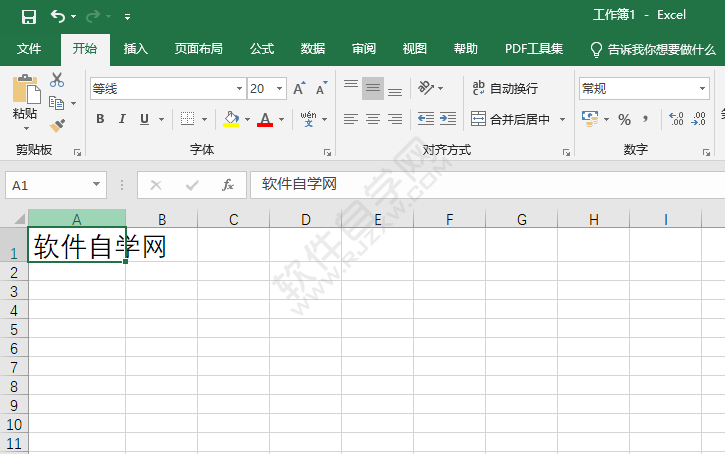Increase font size with large A icon
The image size is (725, 454).
click(299, 88)
